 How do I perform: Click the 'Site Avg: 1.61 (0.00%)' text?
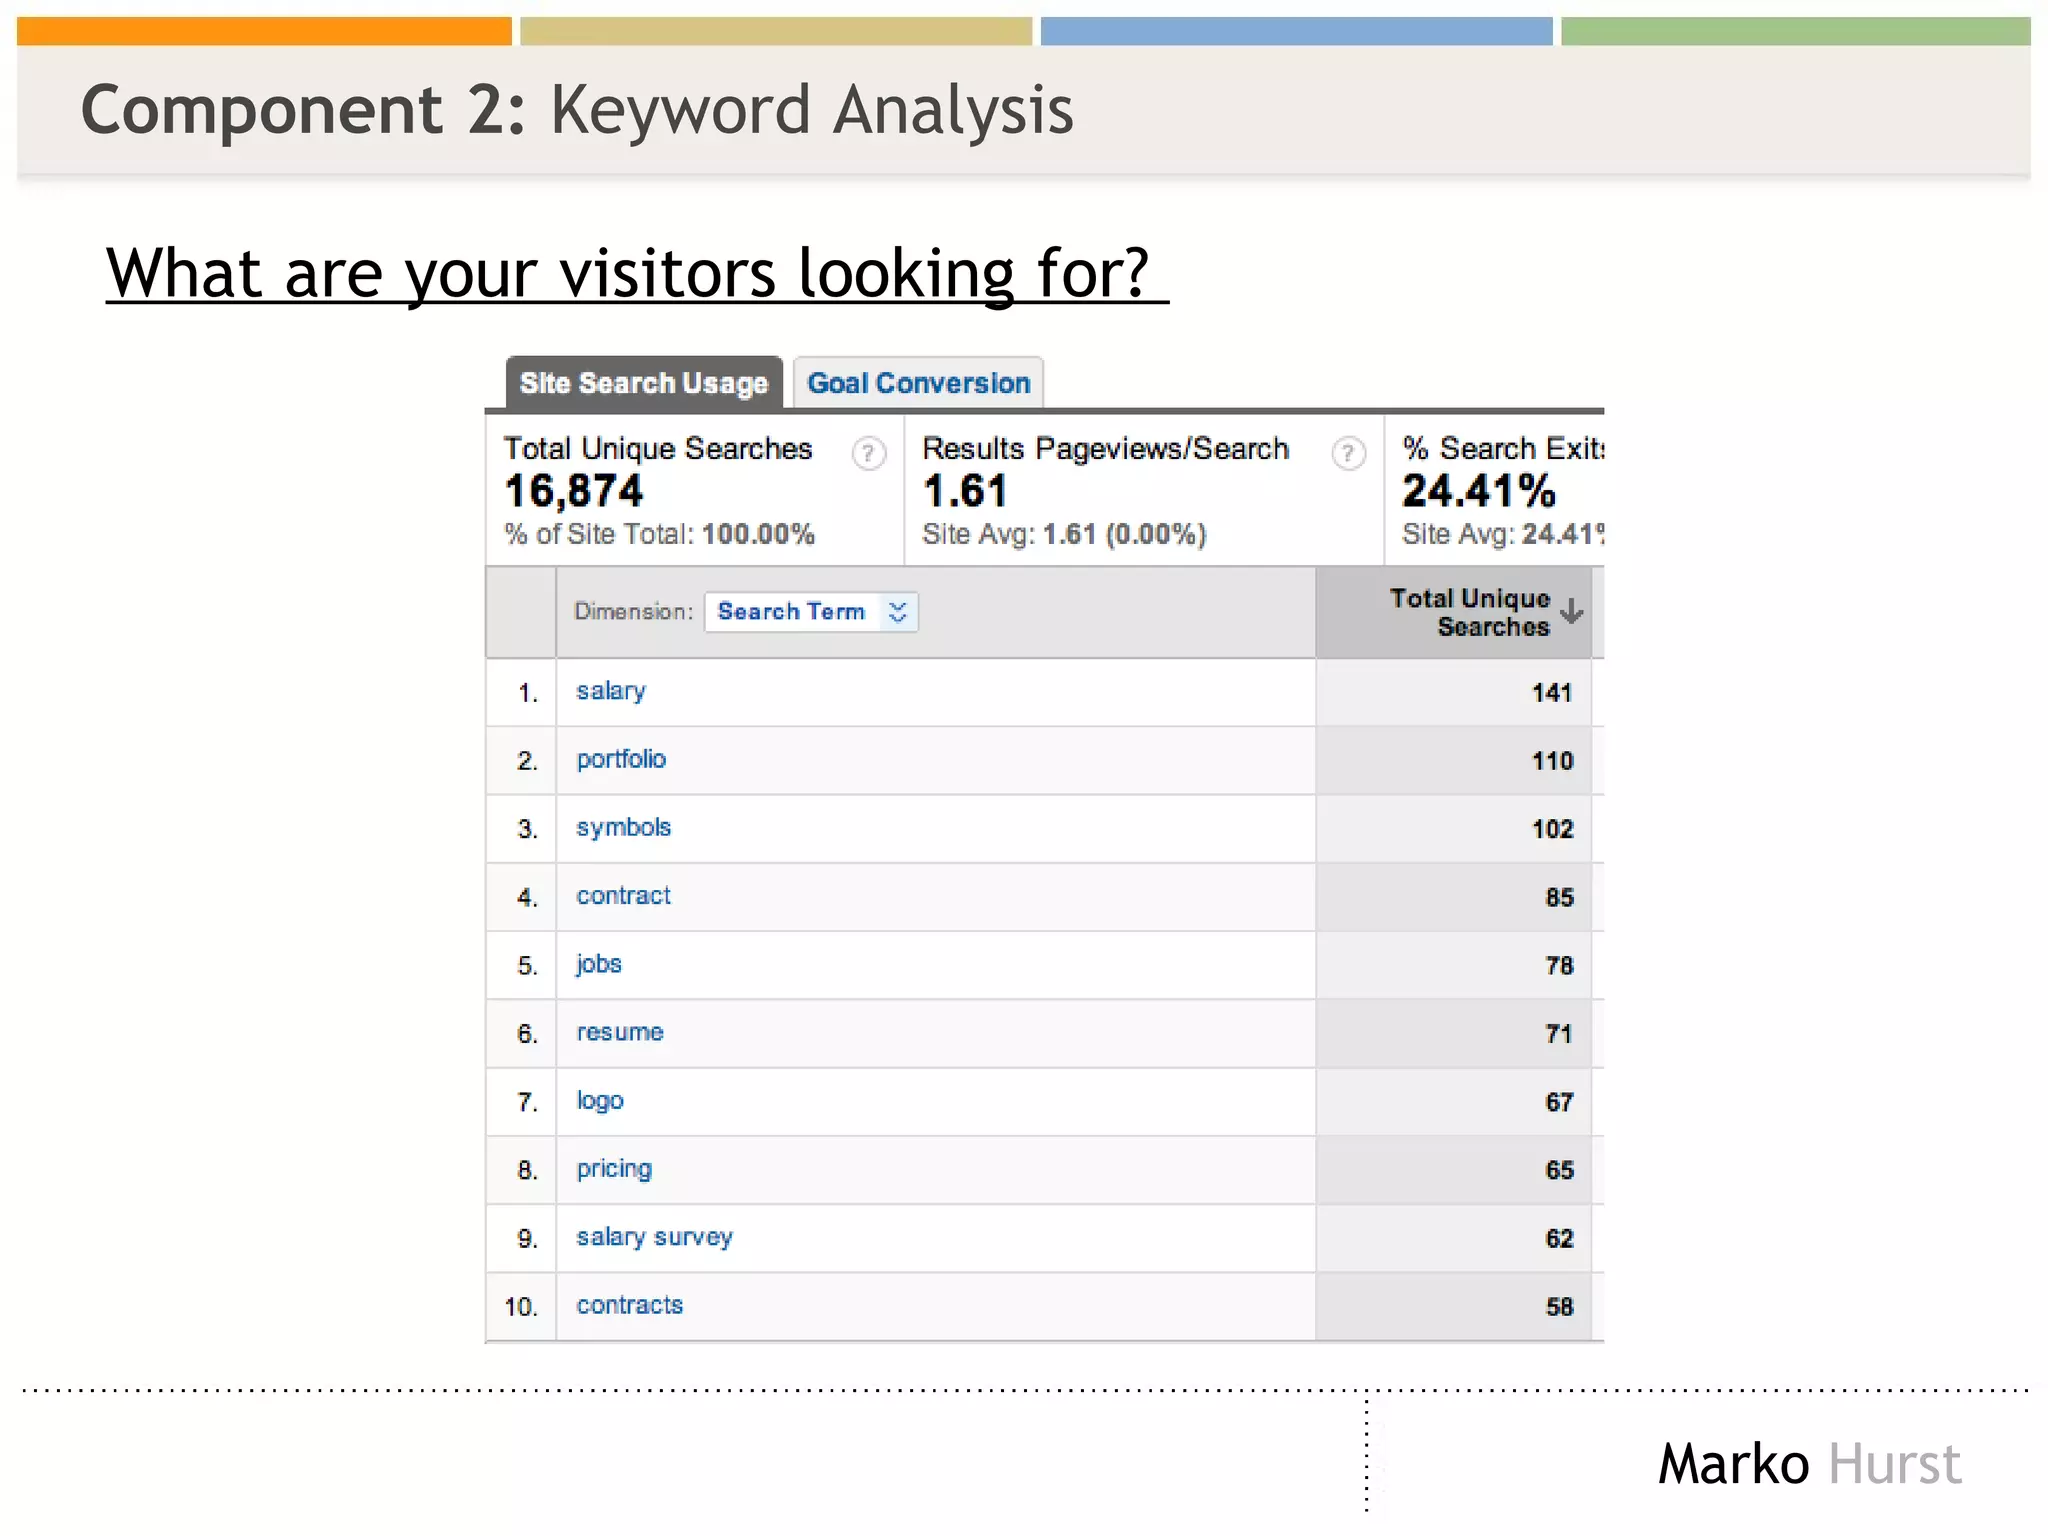tap(1064, 534)
